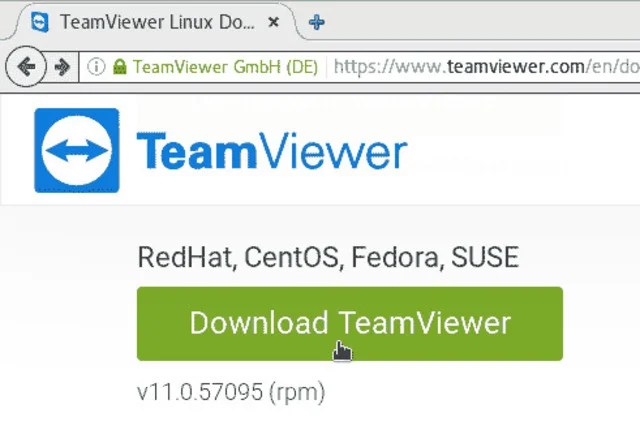The image size is (640, 430).
Task: Click the TeamViewer favicon in the tab
Action: pos(40,22)
